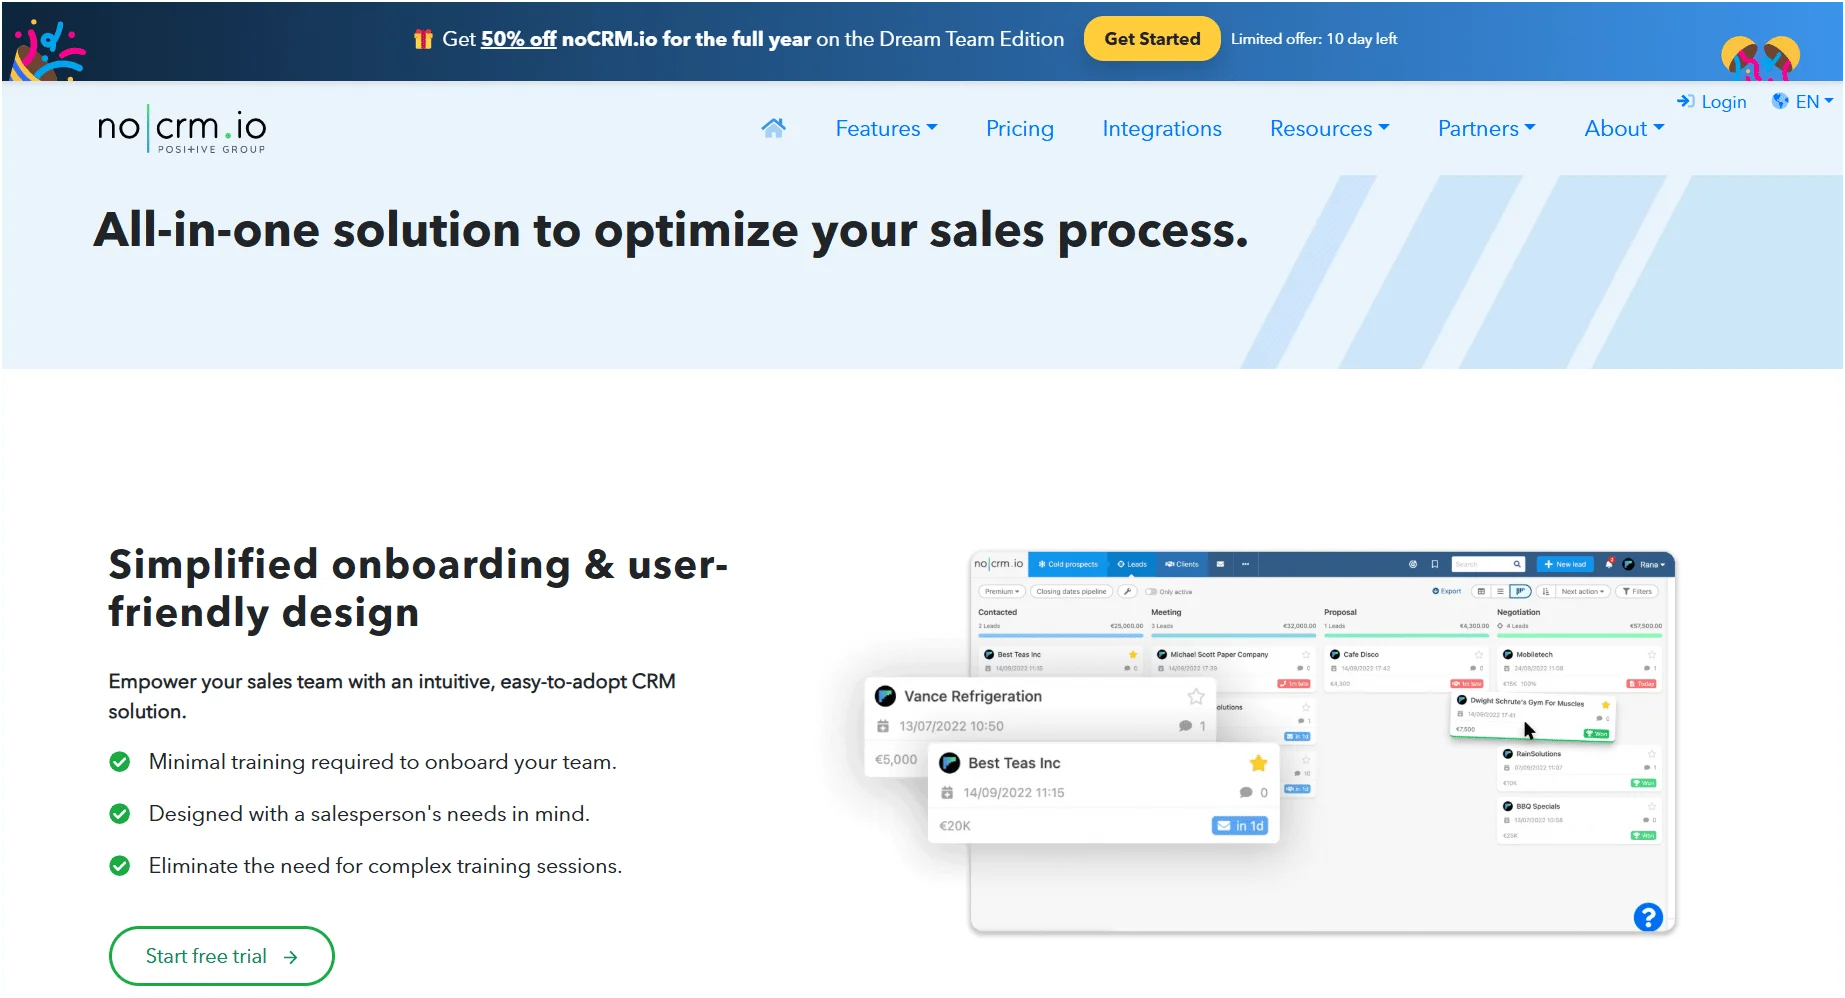Click the home icon in navigation
Viewport: 1845px width, 998px height.
coord(773,128)
